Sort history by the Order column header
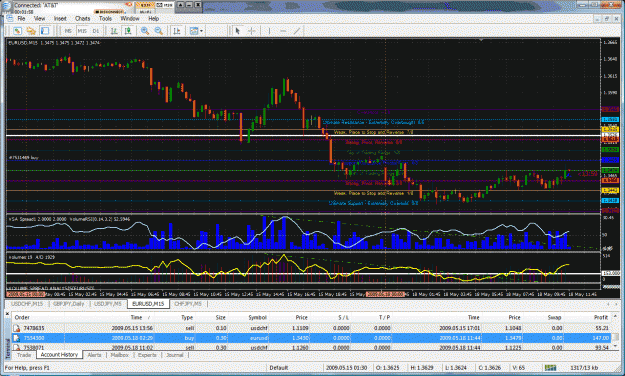The height and width of the screenshot is (376, 625). click(22, 317)
